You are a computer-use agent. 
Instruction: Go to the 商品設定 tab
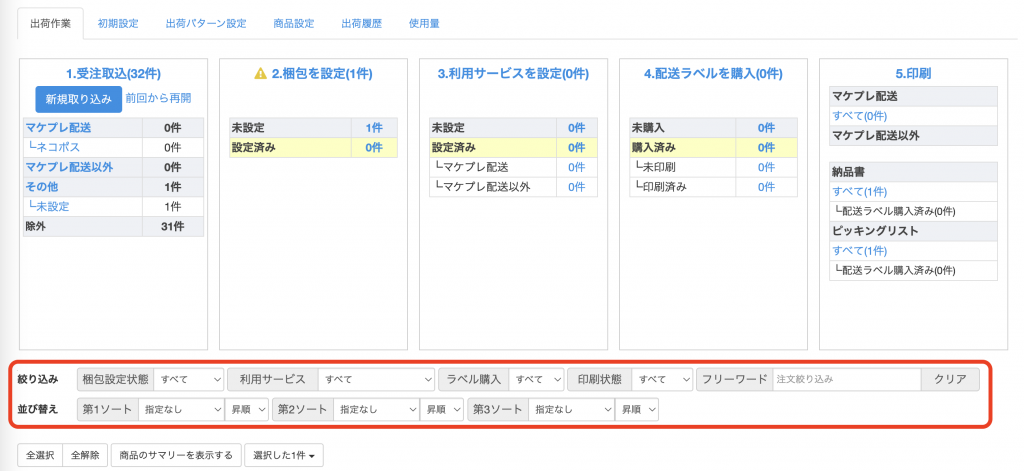click(x=294, y=24)
